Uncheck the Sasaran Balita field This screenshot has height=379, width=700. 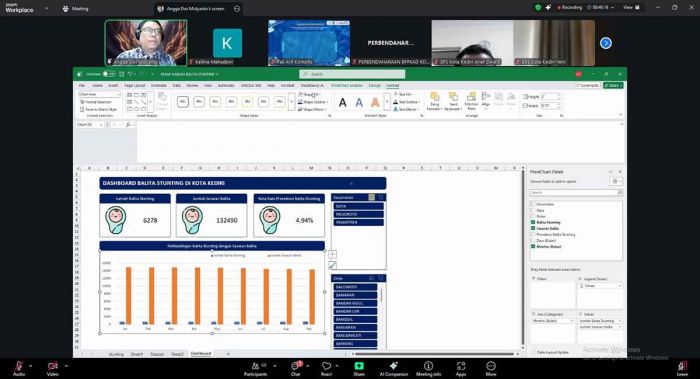point(533,228)
